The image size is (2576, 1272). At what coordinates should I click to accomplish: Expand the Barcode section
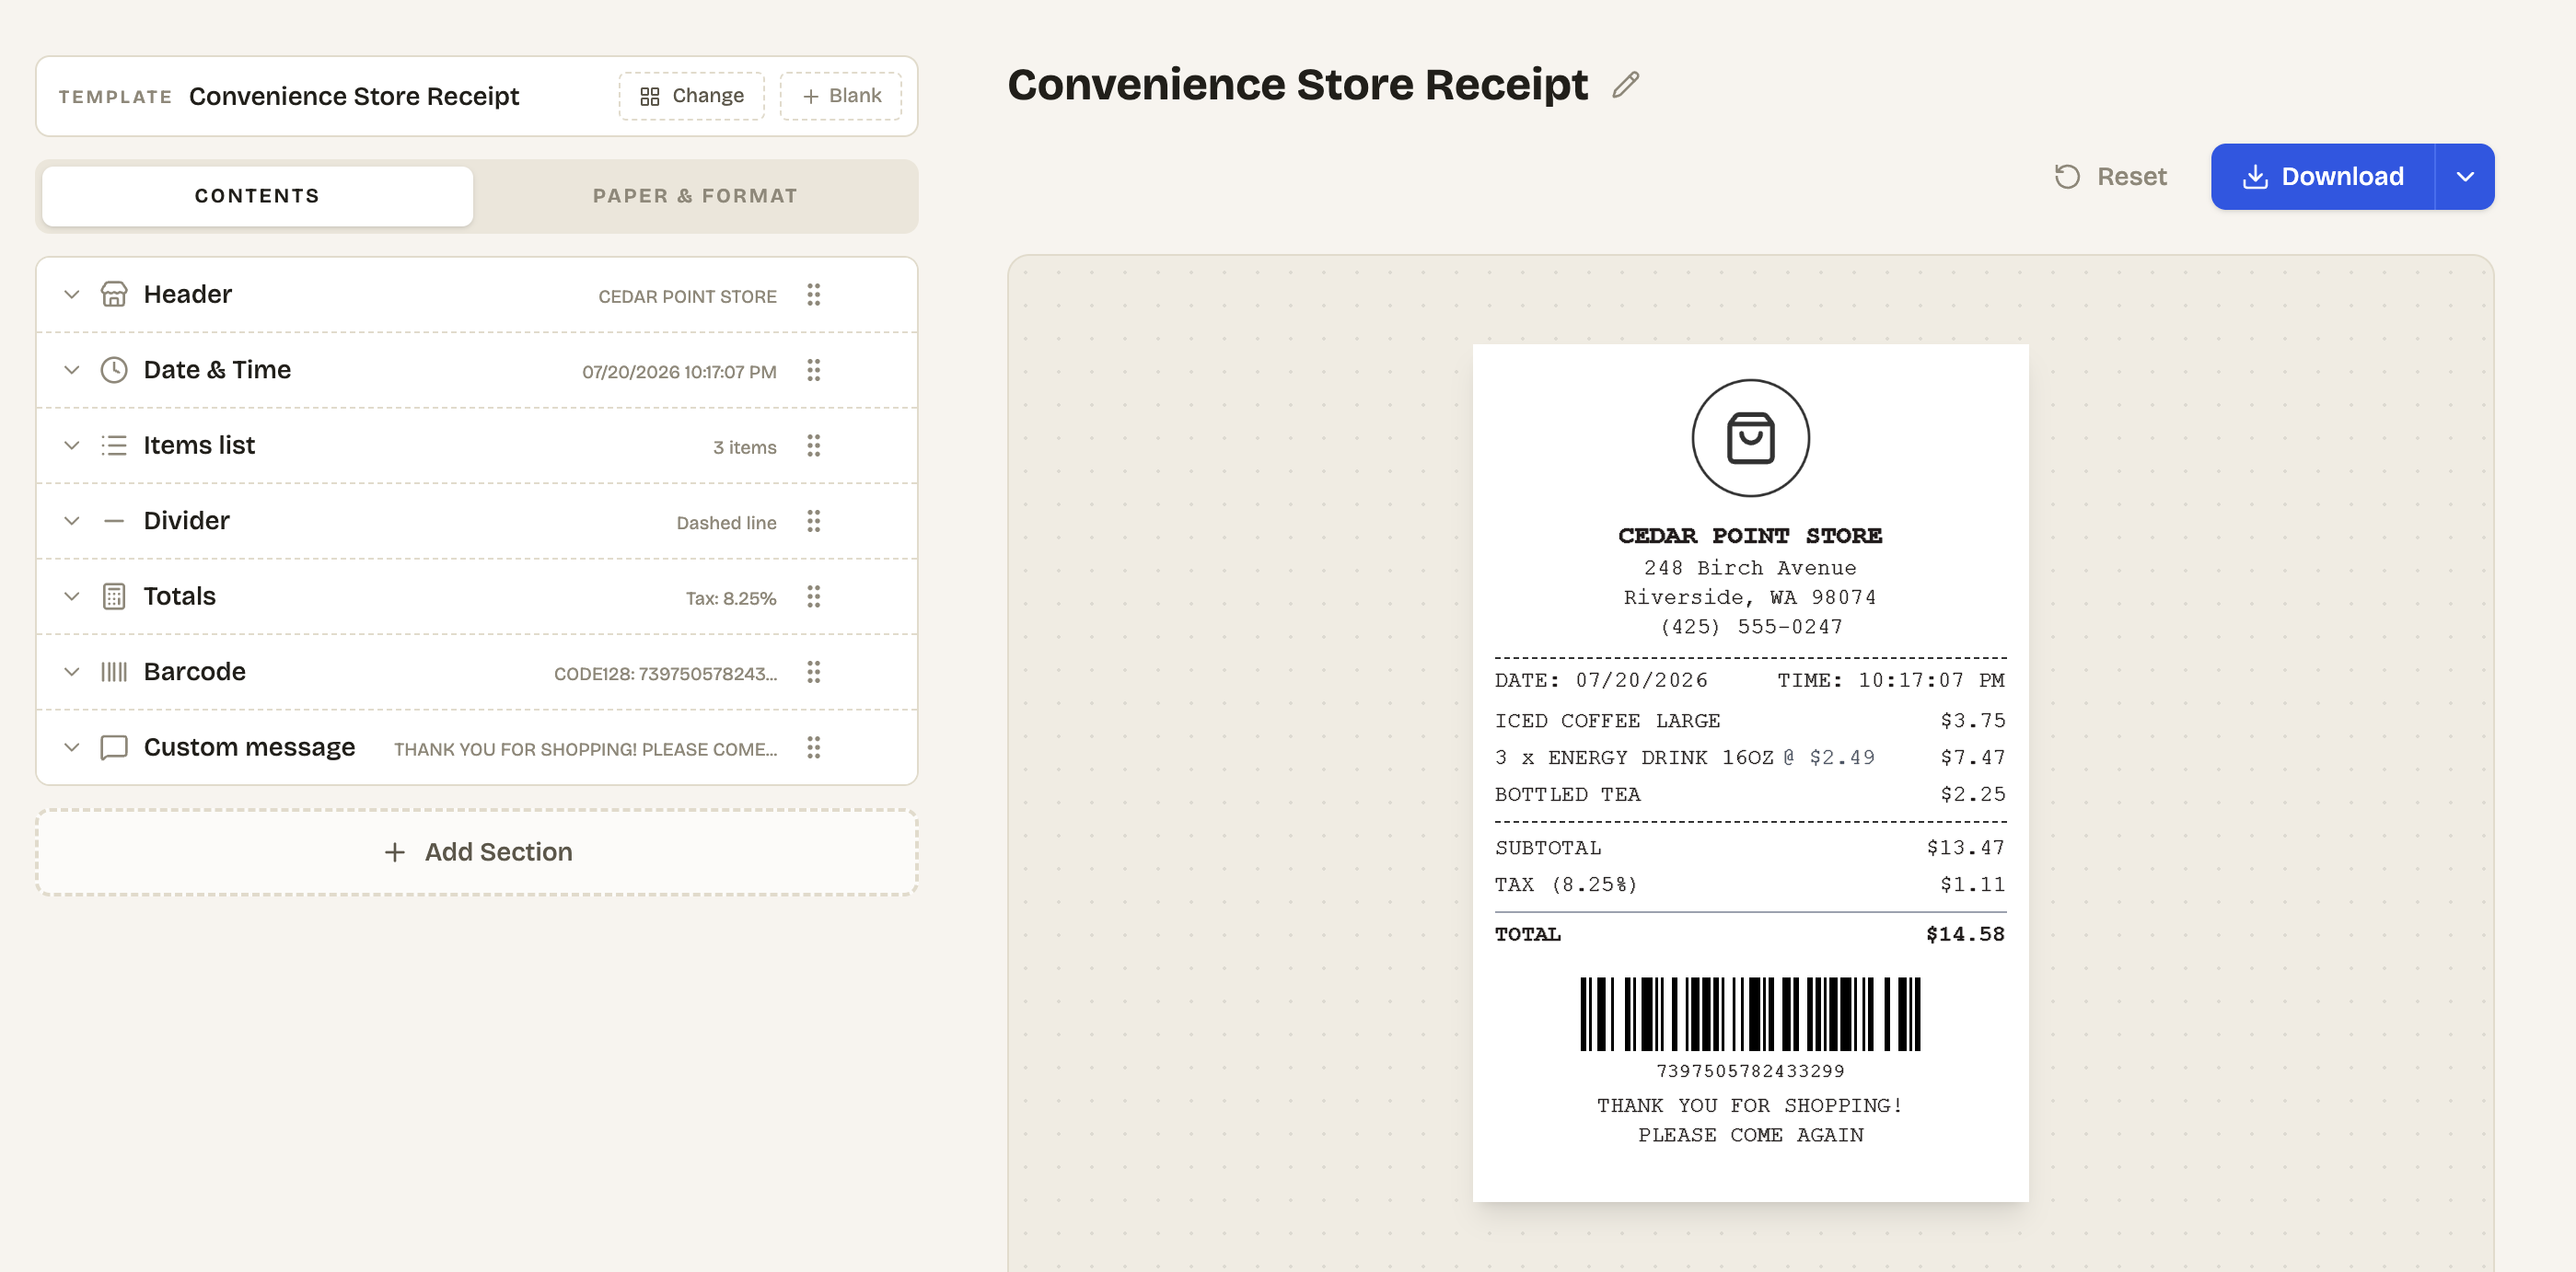point(72,672)
